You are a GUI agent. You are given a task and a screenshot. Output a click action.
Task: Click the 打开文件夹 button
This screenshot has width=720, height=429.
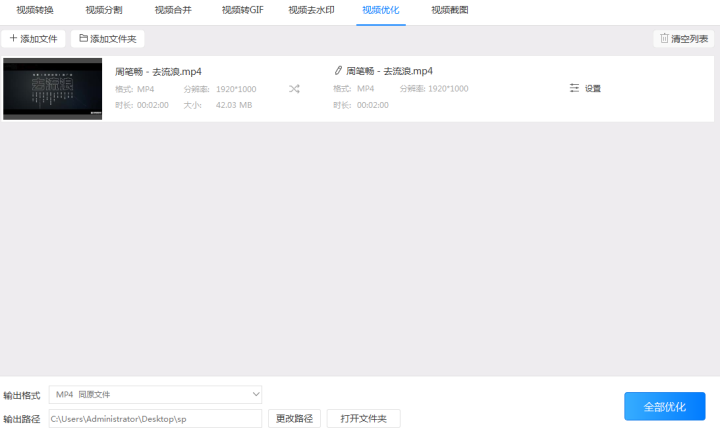(x=364, y=418)
